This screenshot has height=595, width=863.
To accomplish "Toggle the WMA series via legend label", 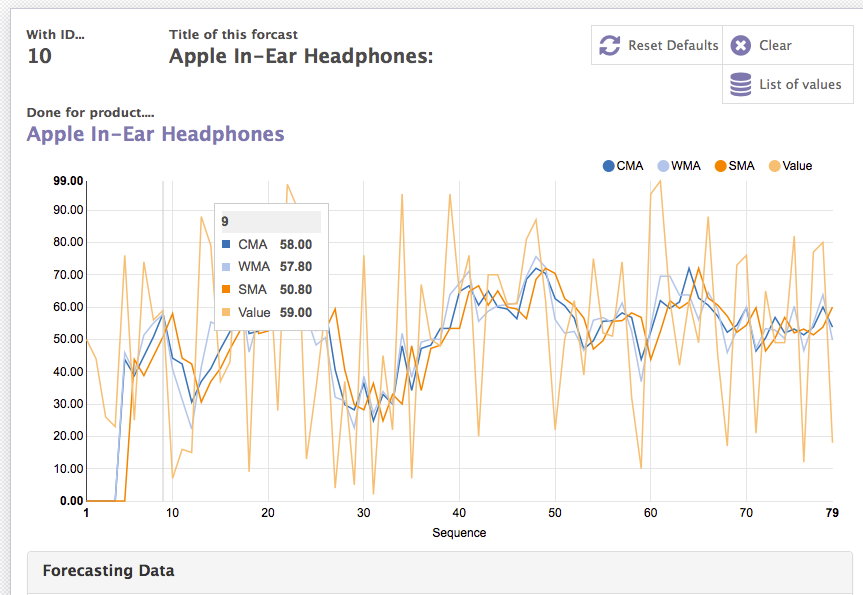I will [x=686, y=166].
